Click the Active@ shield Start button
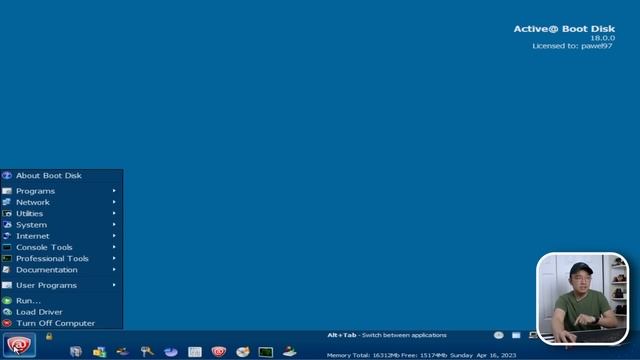This screenshot has width=640, height=360. tap(19, 345)
